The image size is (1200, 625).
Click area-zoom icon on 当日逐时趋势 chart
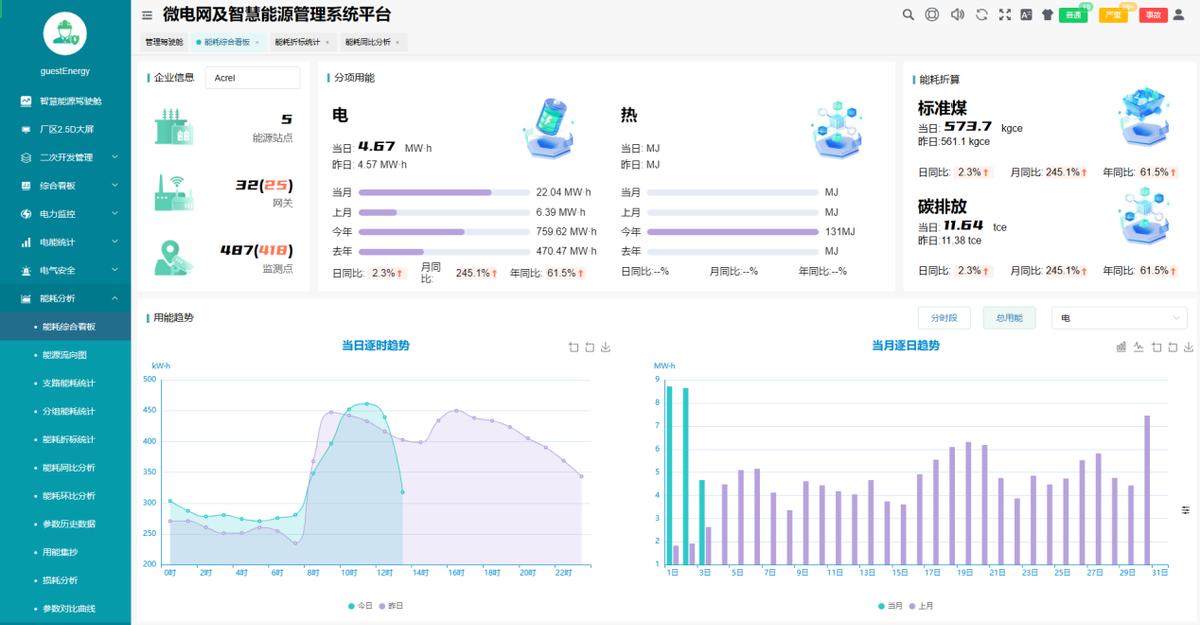tap(573, 348)
